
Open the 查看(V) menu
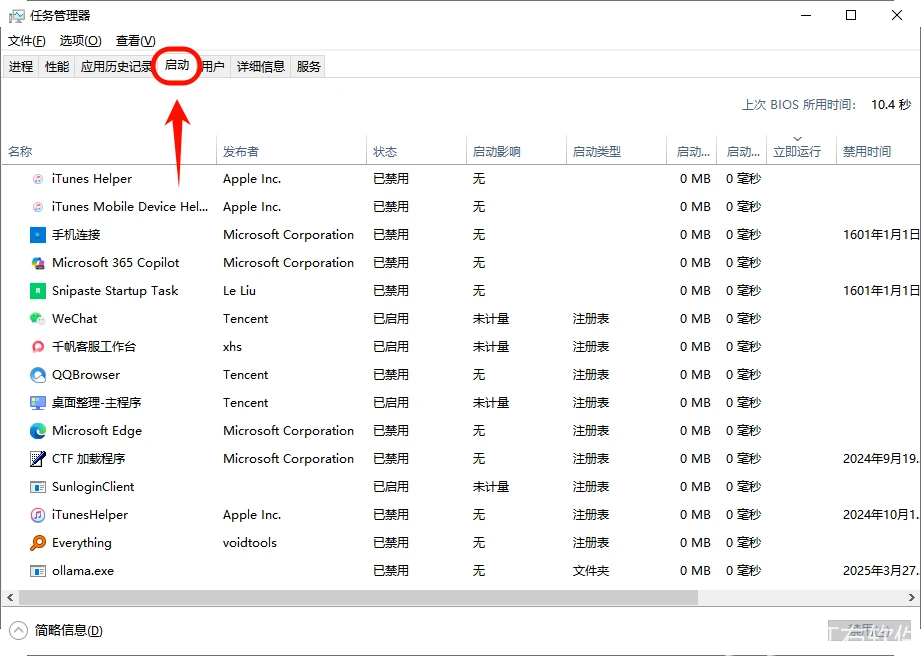pos(136,41)
